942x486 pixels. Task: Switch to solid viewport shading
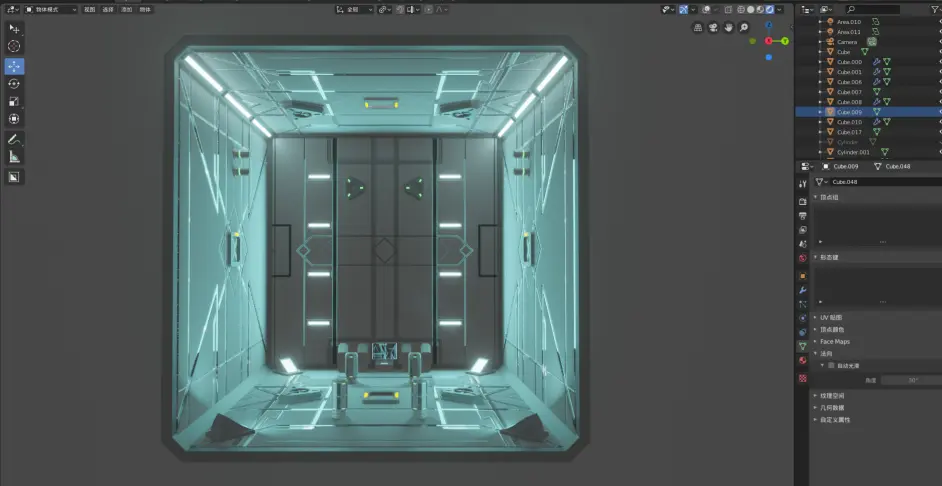click(x=750, y=10)
